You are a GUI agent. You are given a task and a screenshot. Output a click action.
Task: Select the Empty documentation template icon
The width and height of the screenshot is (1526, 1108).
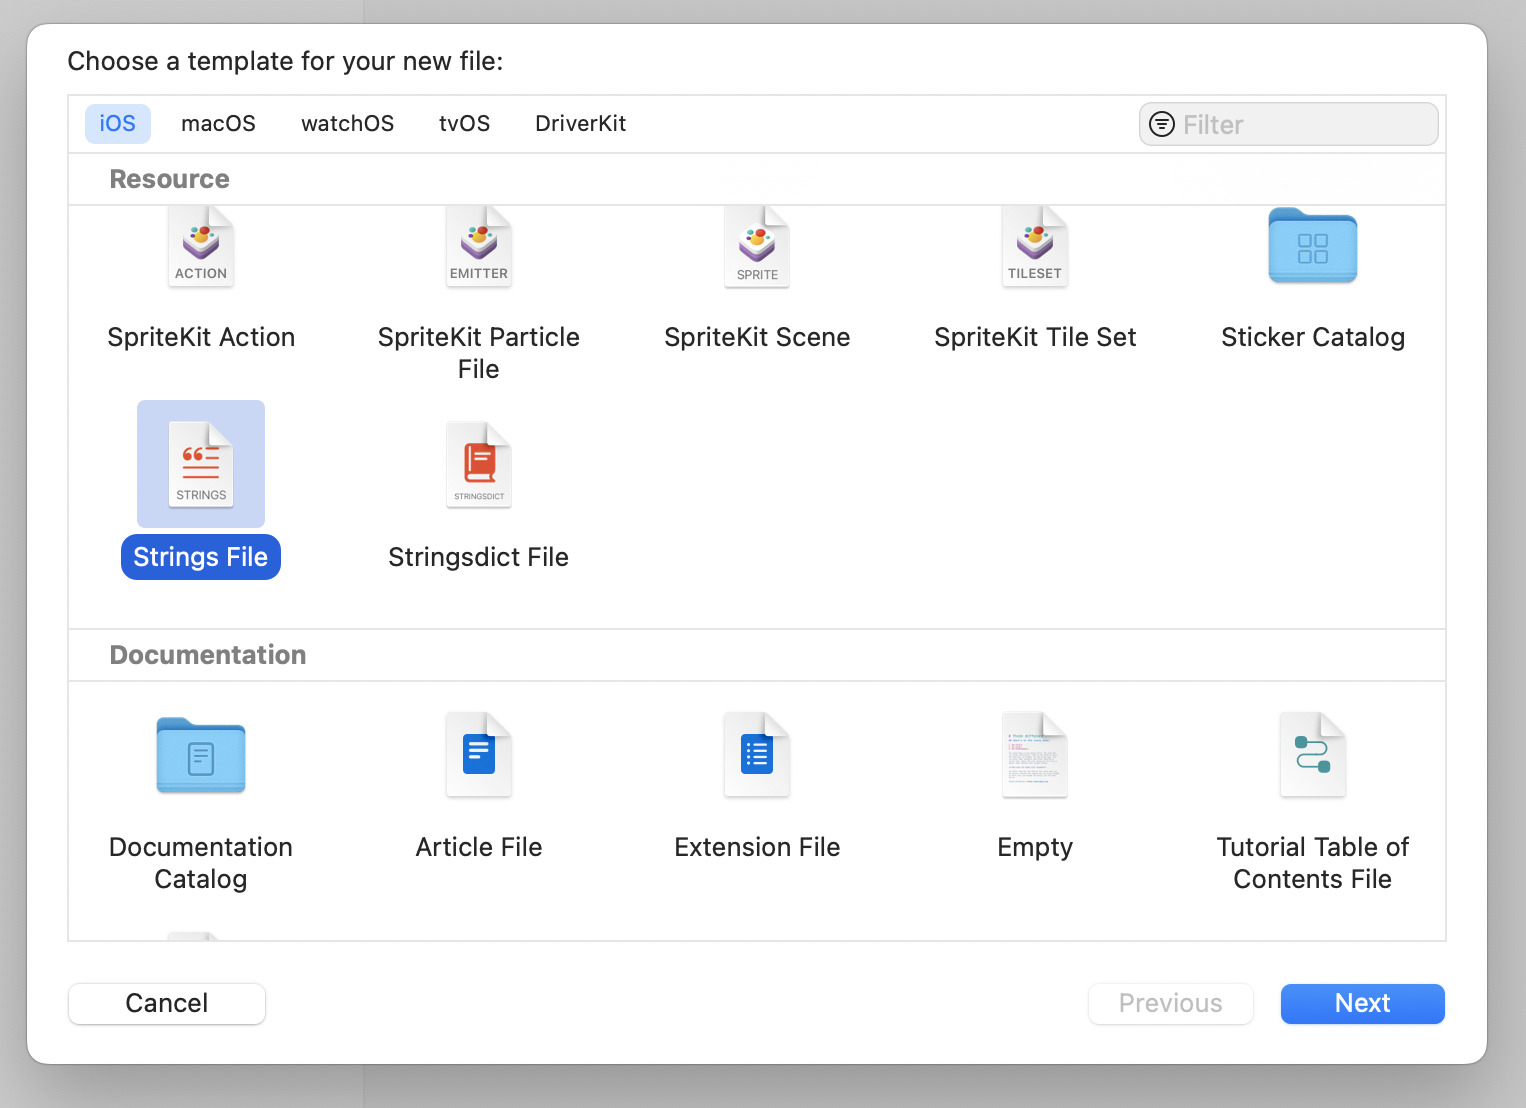pyautogui.click(x=1034, y=755)
